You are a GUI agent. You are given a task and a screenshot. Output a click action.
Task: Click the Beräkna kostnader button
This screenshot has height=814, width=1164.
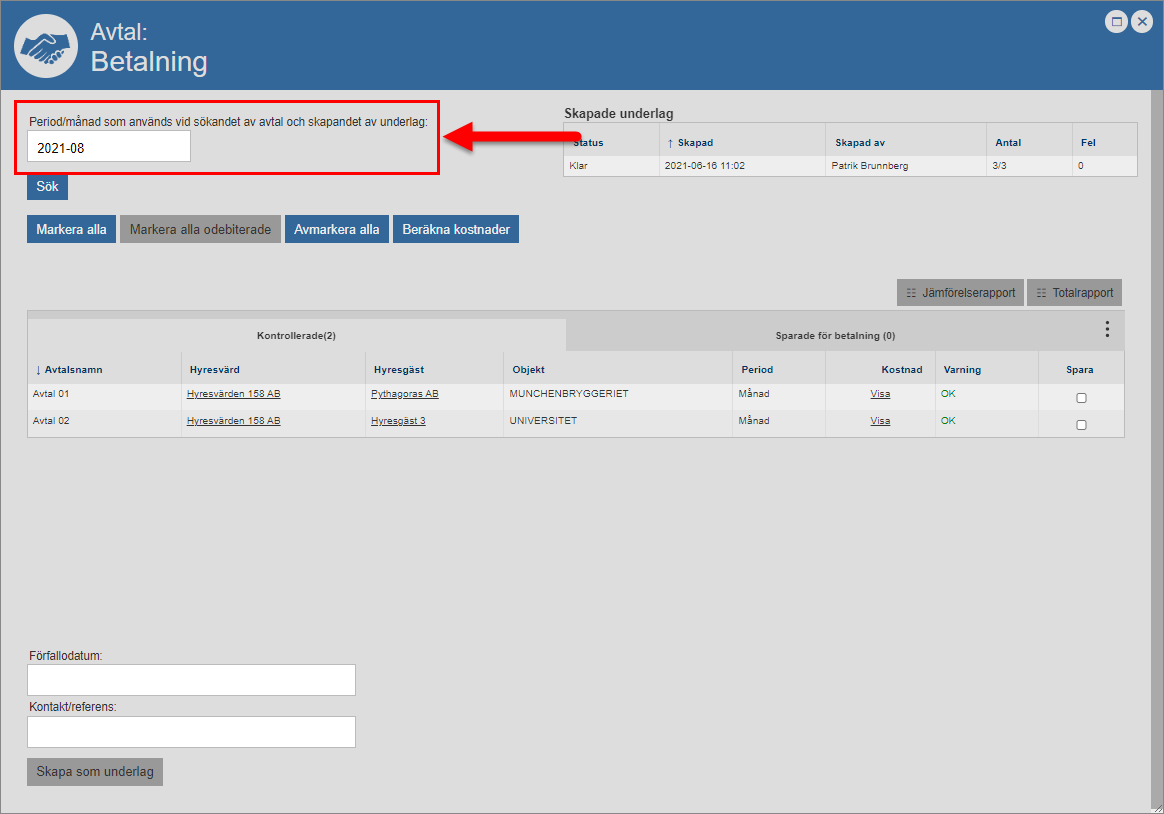click(x=456, y=229)
